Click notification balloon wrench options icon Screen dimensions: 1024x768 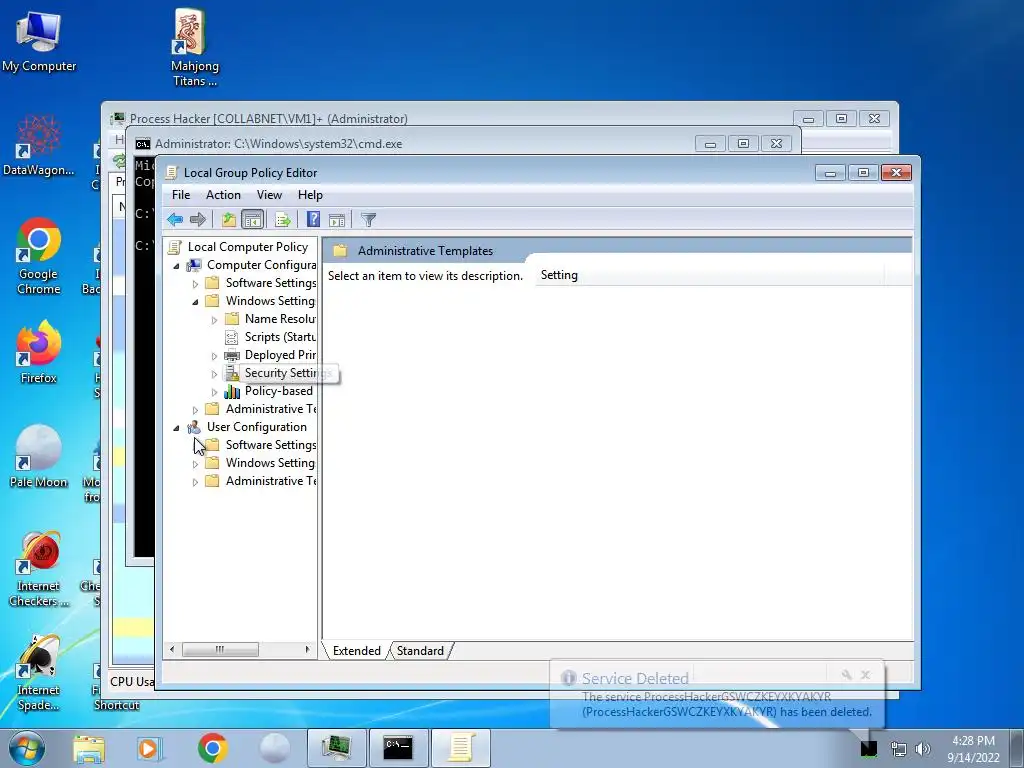pyautogui.click(x=846, y=675)
